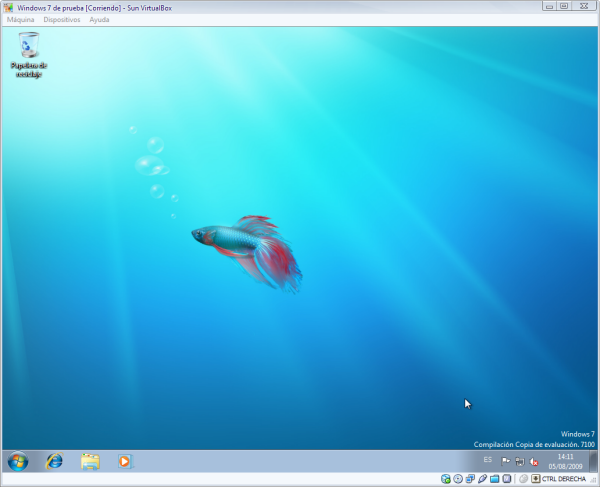Viewport: 600px width, 487px height.
Task: Open the Action Center flag tray icon
Action: pyautogui.click(x=506, y=461)
